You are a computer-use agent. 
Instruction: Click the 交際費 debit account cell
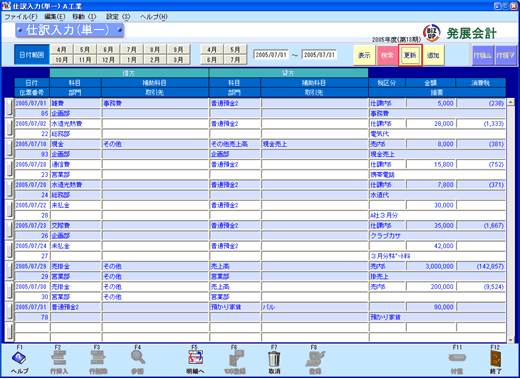(x=75, y=226)
